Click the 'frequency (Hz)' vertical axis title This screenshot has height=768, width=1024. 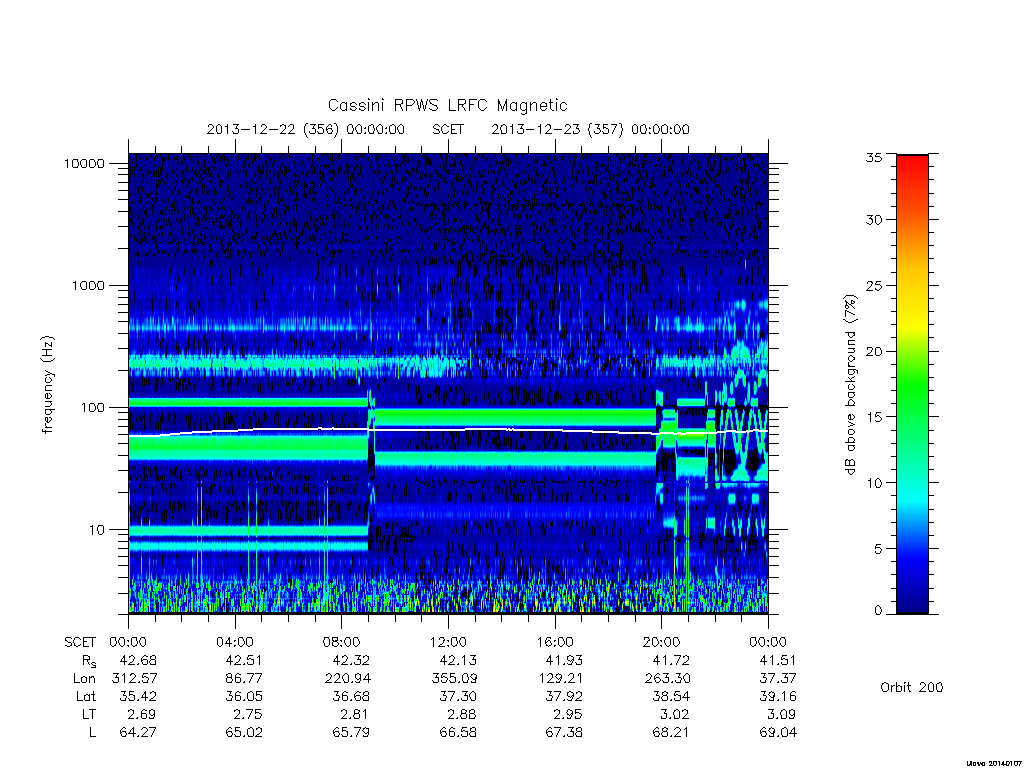47,385
